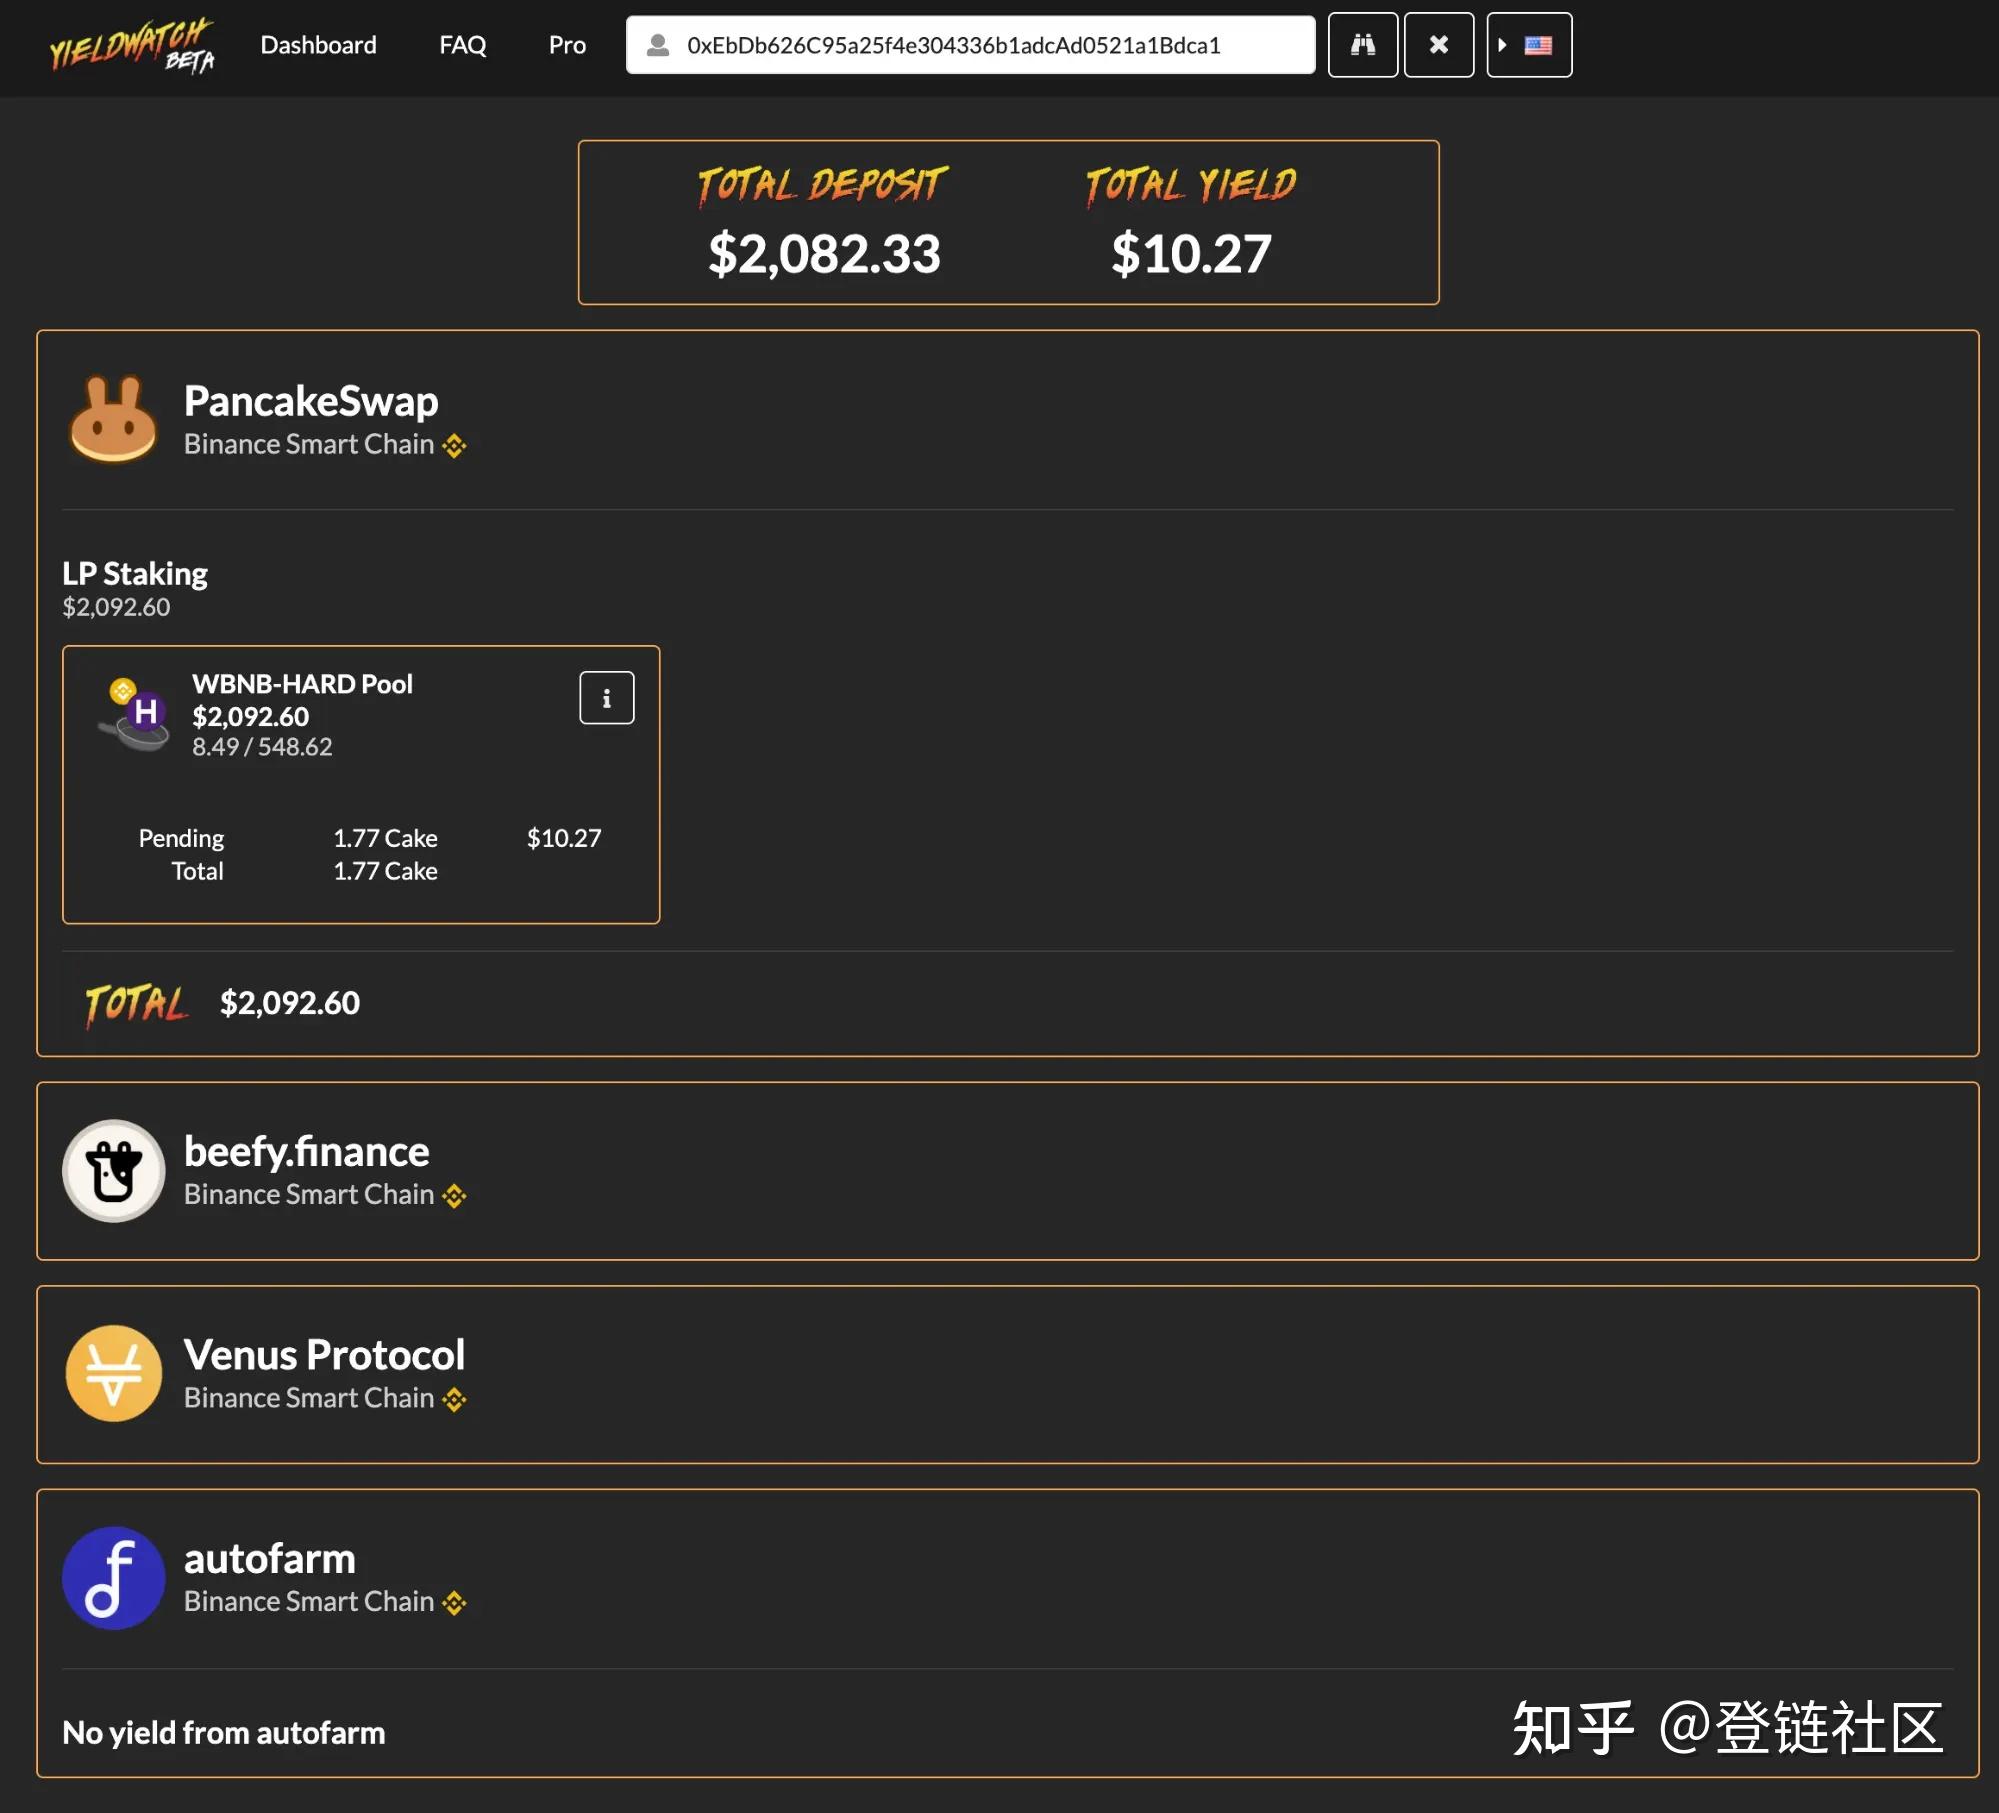
Task: Open the Pro menu item
Action: click(567, 45)
